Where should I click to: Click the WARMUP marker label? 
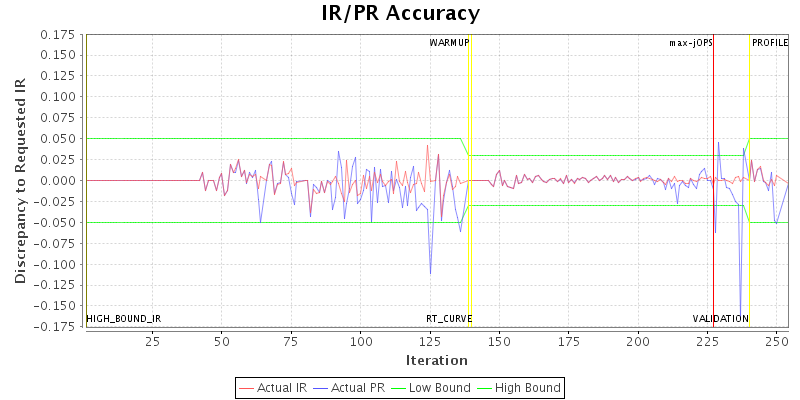coord(449,43)
